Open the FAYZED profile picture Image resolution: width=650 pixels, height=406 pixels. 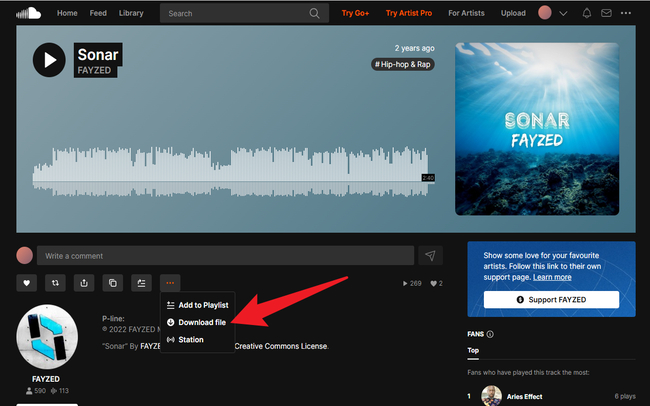point(47,336)
